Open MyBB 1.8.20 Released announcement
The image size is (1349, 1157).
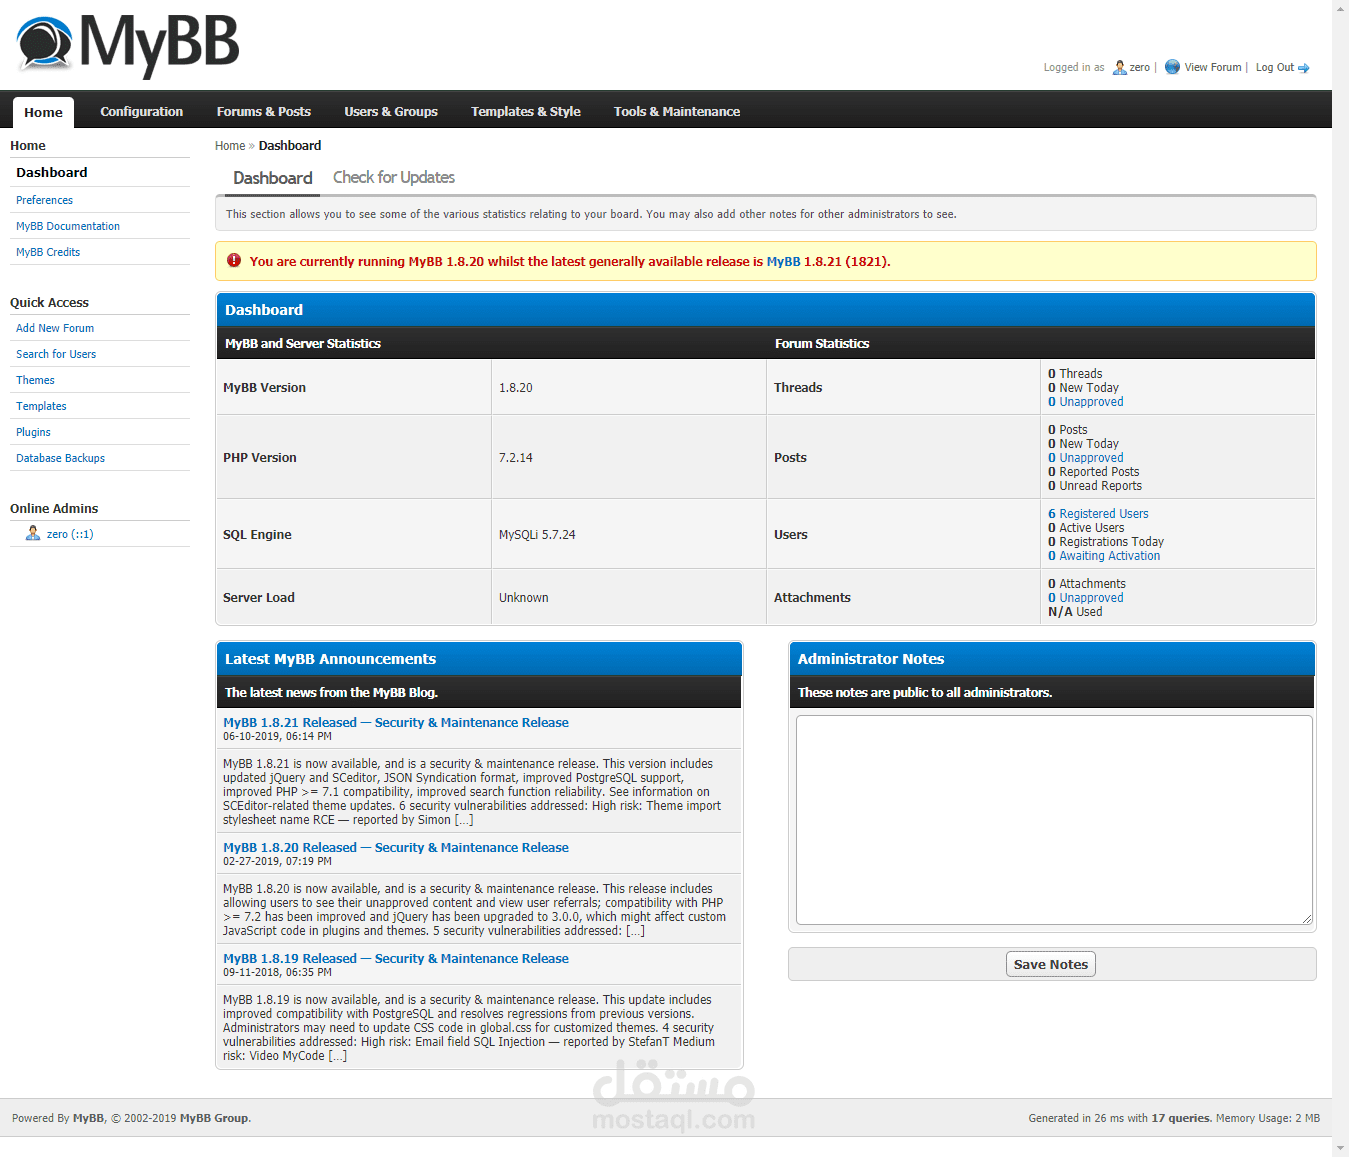(396, 847)
